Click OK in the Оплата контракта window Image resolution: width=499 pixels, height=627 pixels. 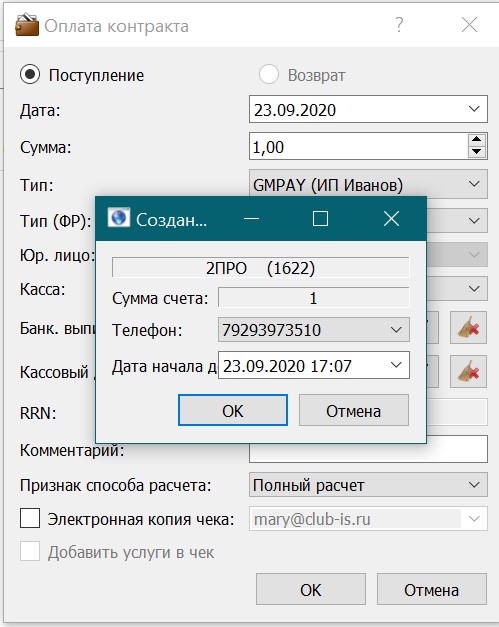311,589
